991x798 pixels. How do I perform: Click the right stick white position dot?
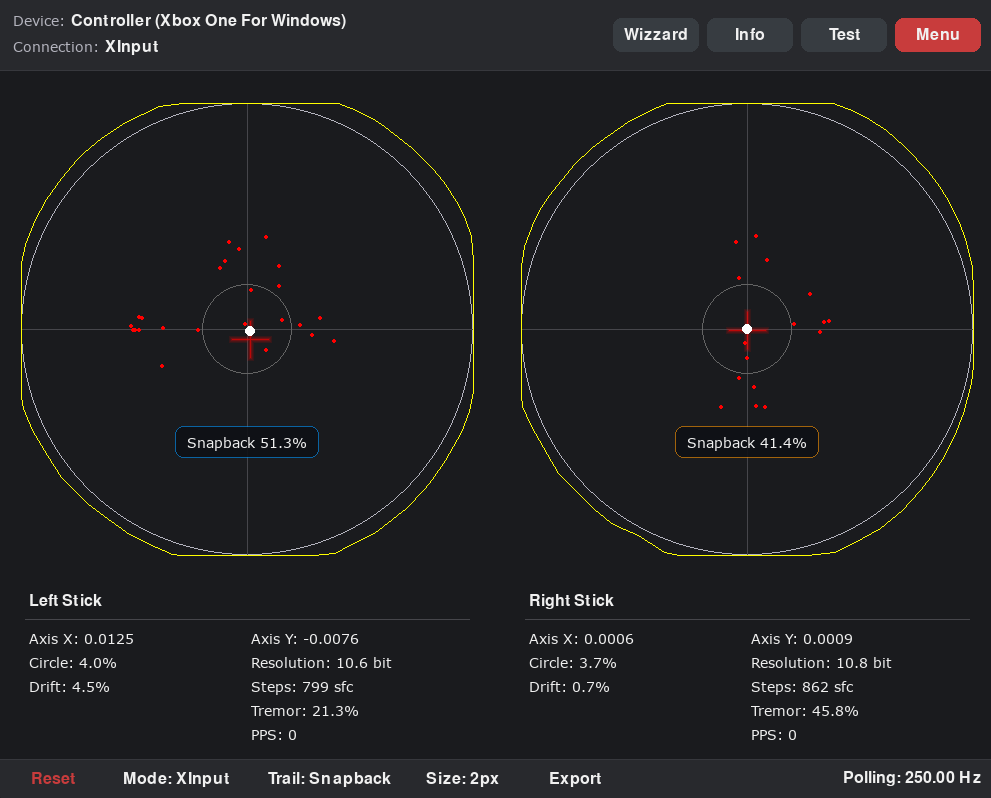point(747,329)
